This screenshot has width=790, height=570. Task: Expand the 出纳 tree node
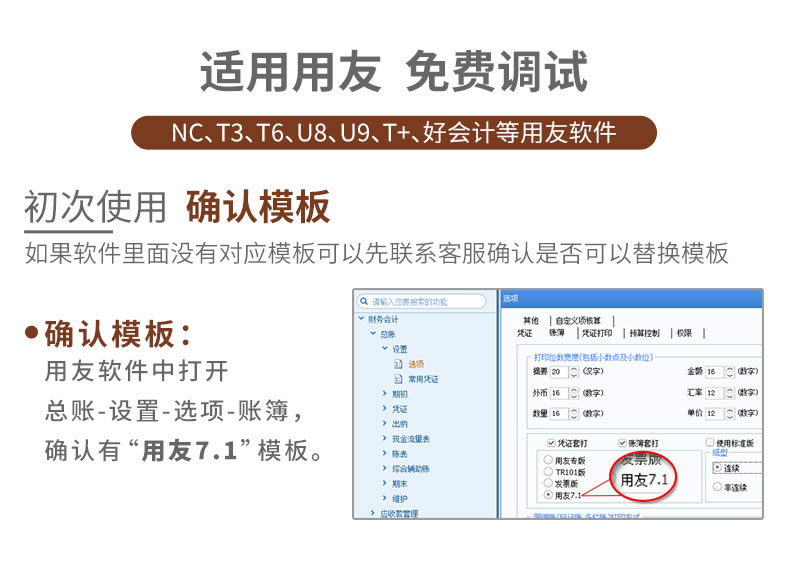pyautogui.click(x=385, y=423)
